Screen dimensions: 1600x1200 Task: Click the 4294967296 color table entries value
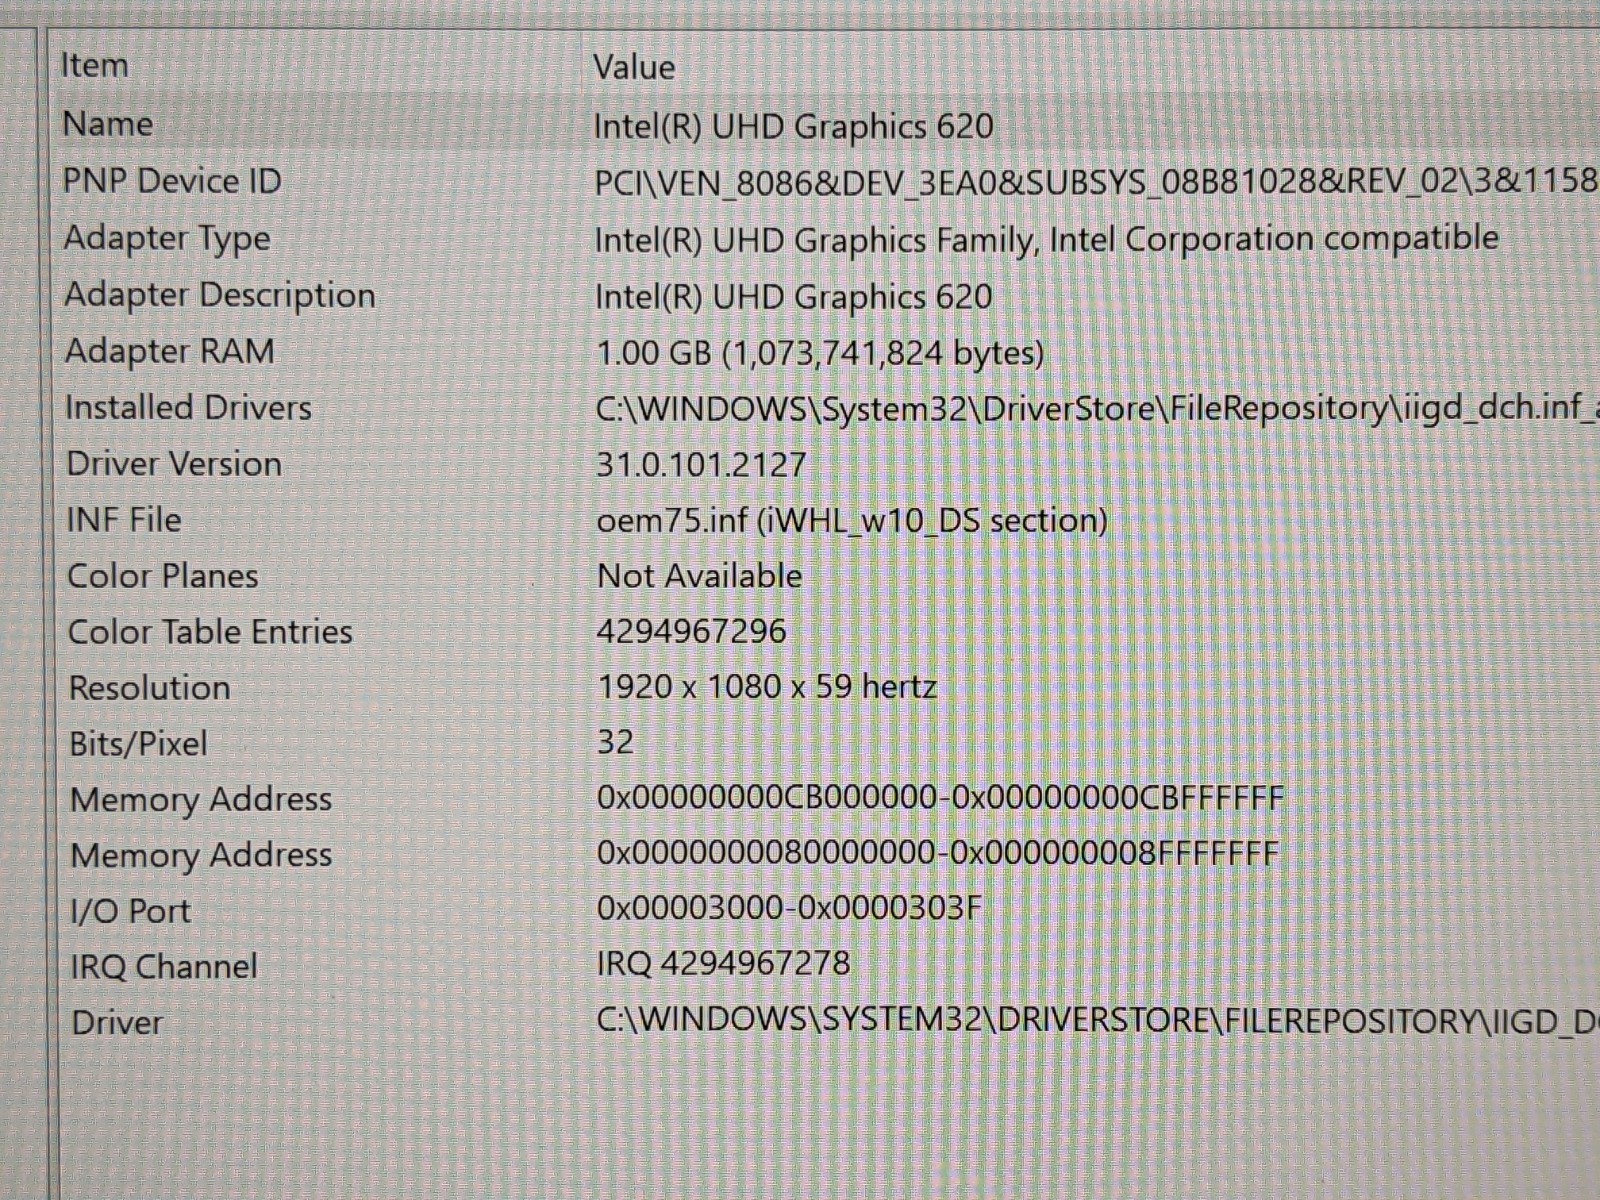point(691,631)
